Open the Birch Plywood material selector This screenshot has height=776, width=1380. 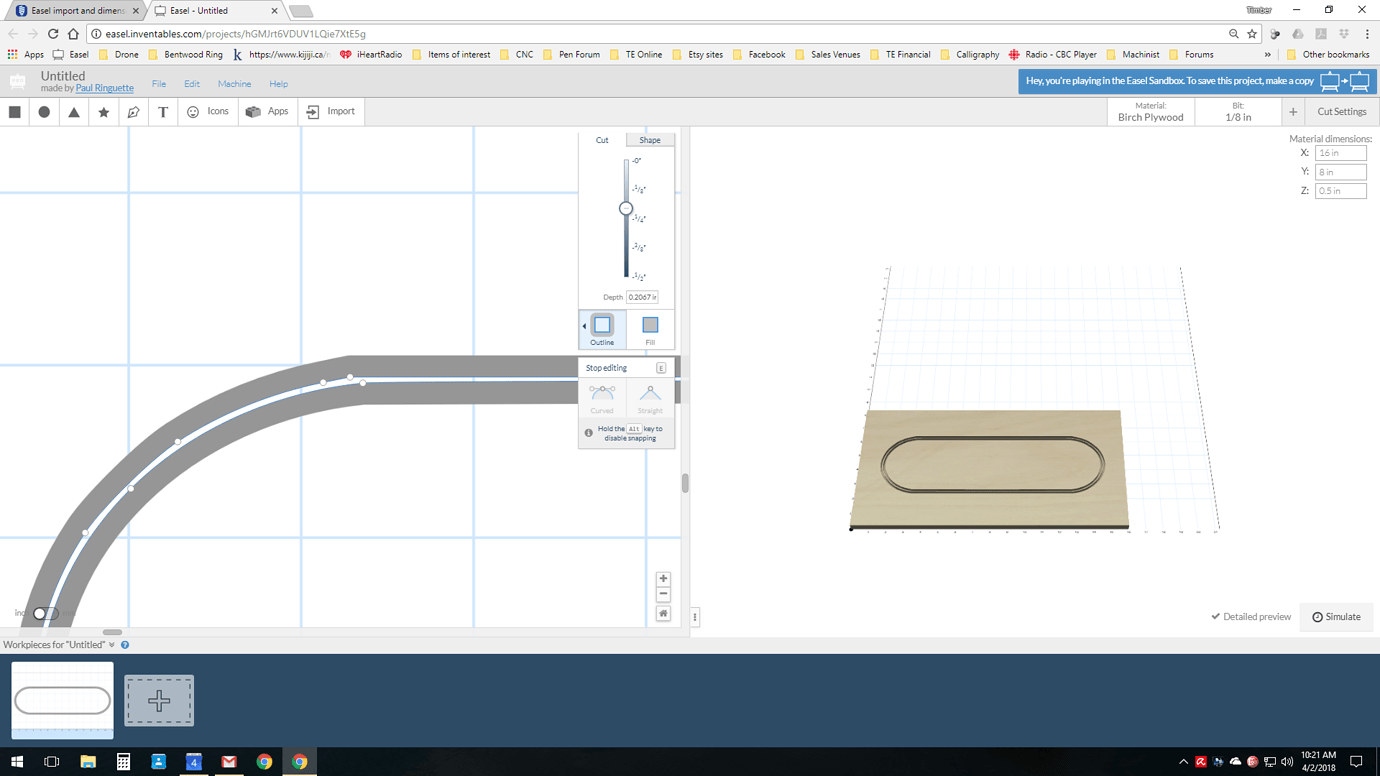pyautogui.click(x=1150, y=111)
